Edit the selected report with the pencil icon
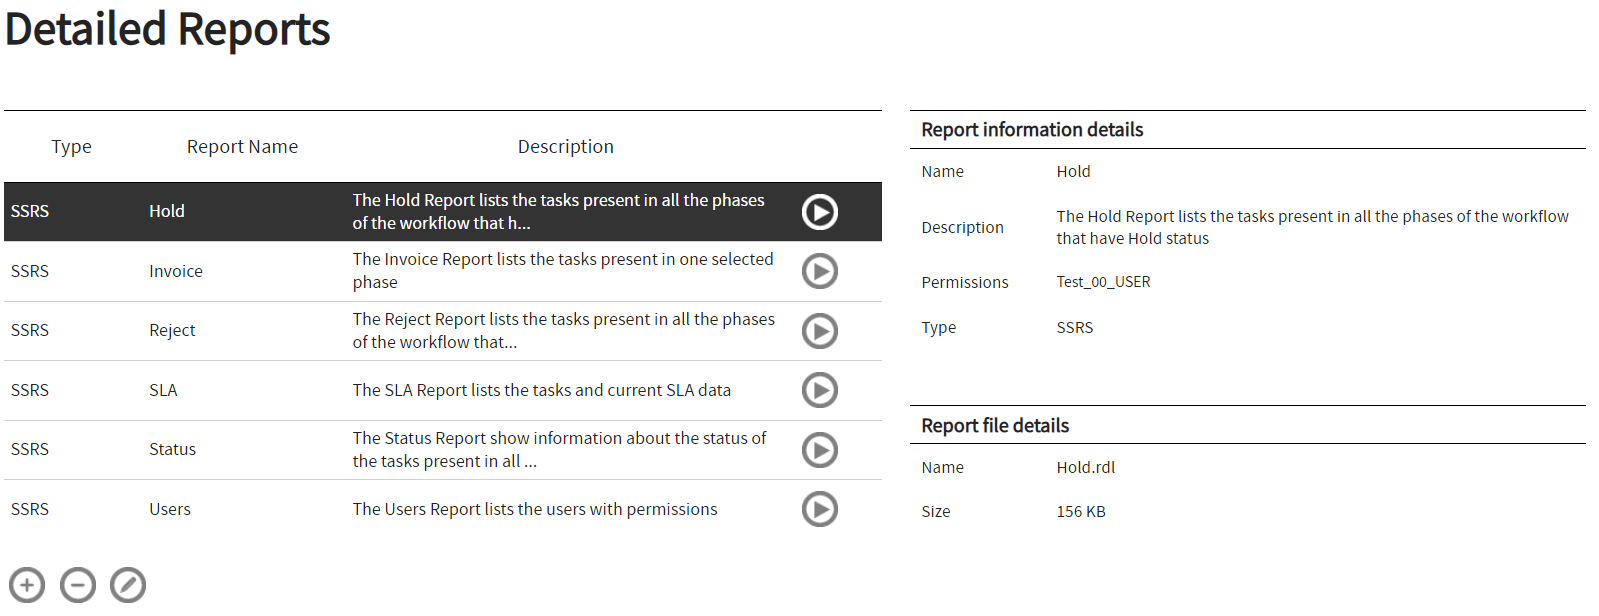This screenshot has height=616, width=1599. [x=127, y=584]
